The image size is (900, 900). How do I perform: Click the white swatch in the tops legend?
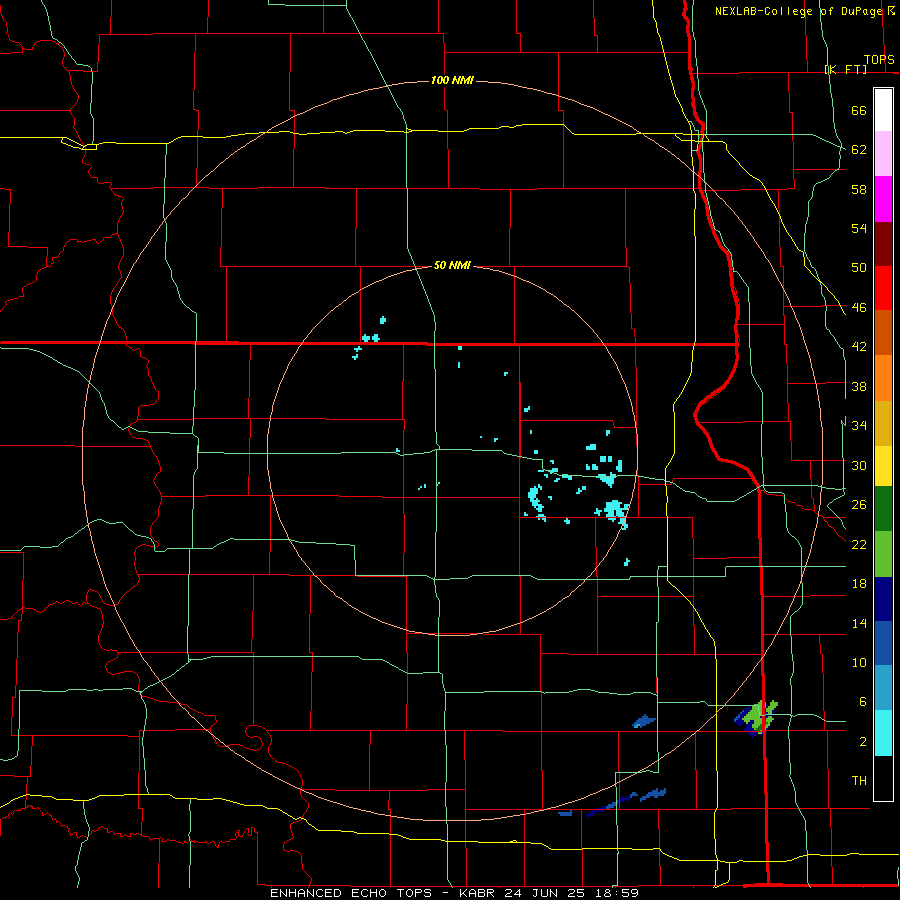[x=883, y=110]
